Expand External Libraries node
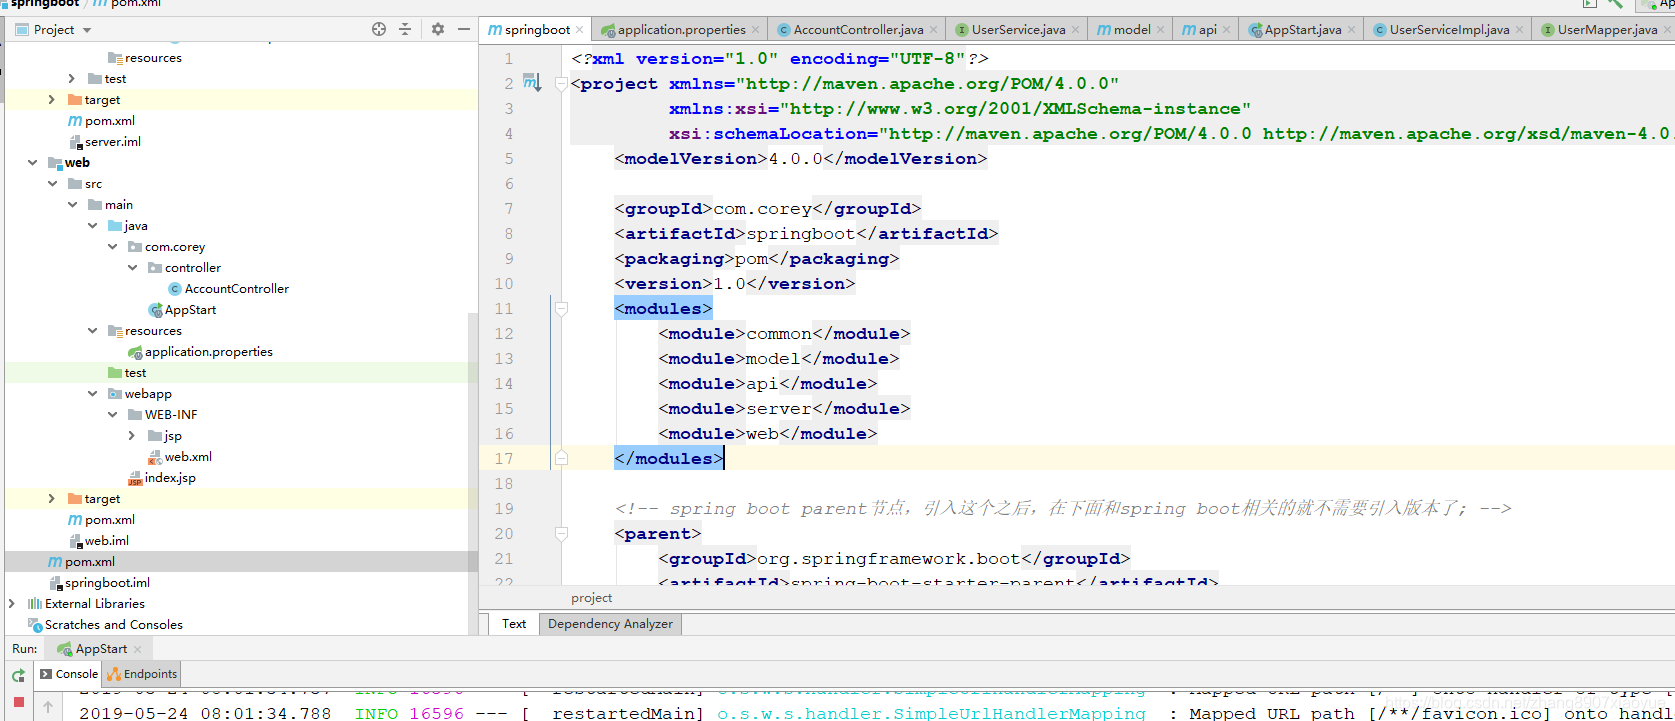The width and height of the screenshot is (1675, 721). click(x=11, y=604)
